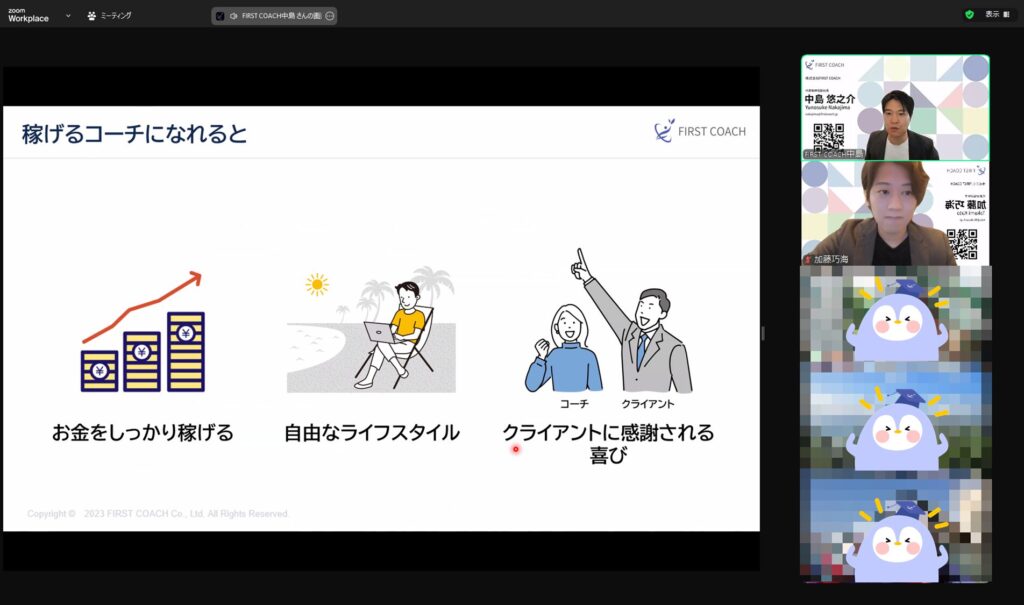Image resolution: width=1024 pixels, height=605 pixels.
Task: Click the muted microphone icon on 加藤巧海 tile
Action: (x=808, y=259)
